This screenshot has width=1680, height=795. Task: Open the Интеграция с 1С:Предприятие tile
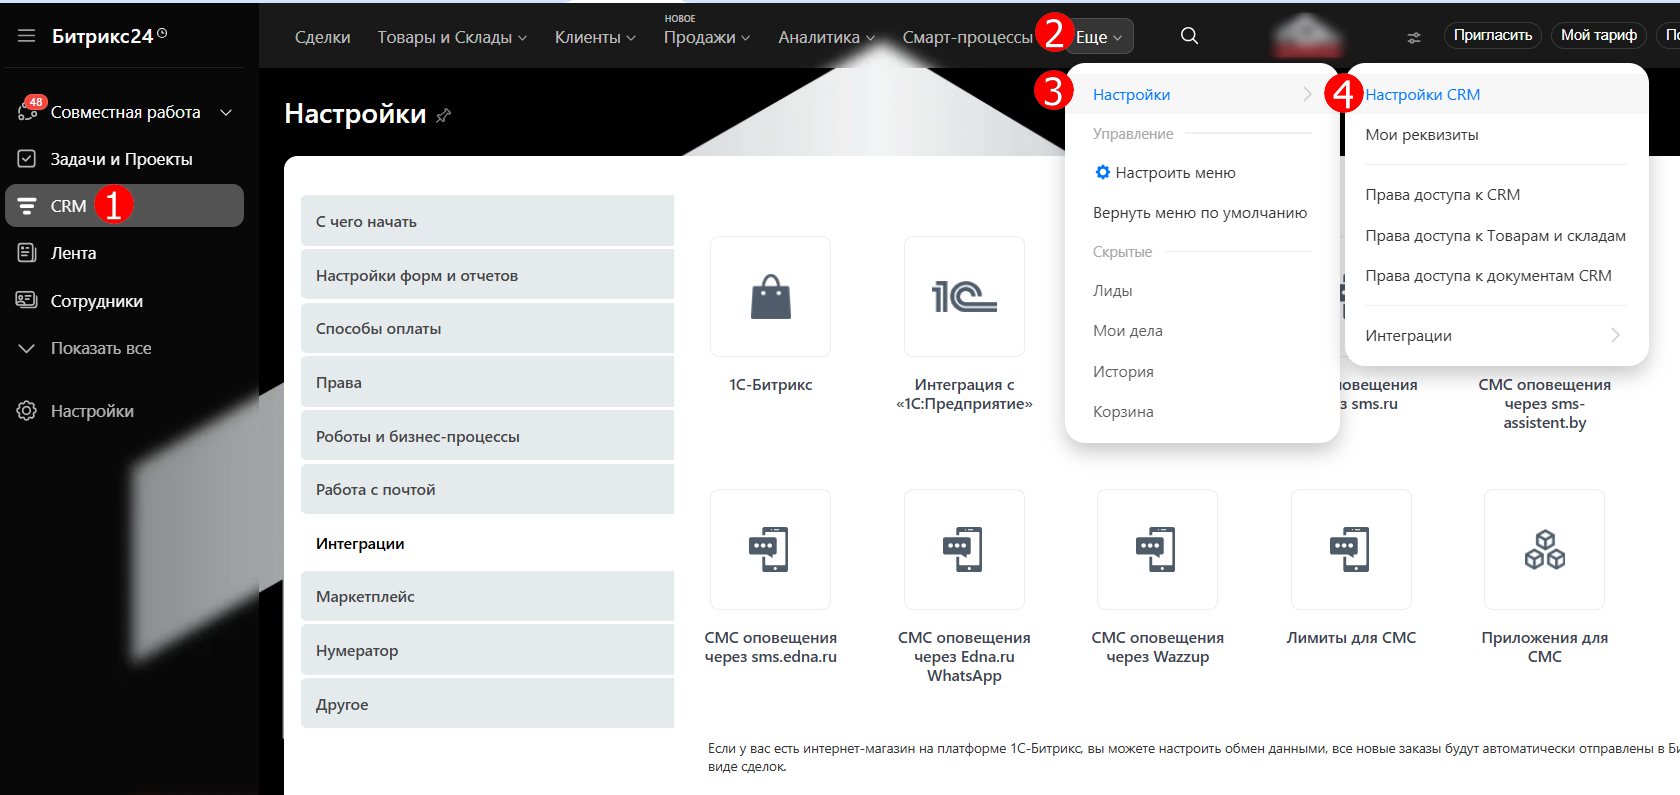coord(964,296)
